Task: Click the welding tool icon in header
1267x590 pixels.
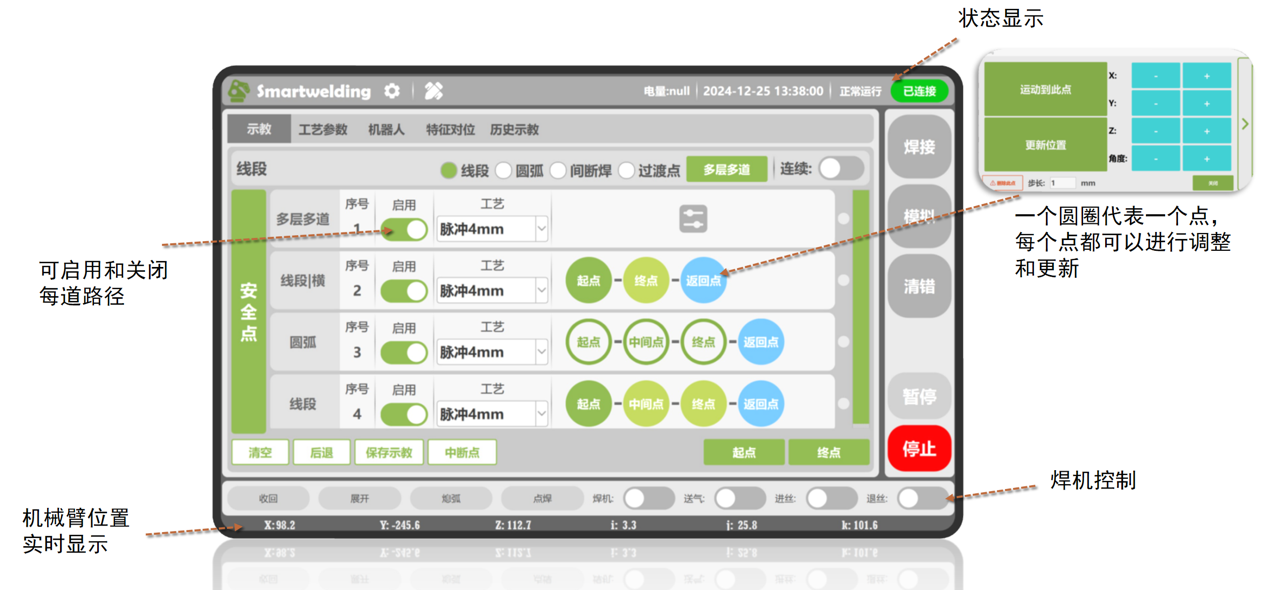Action: [x=434, y=91]
